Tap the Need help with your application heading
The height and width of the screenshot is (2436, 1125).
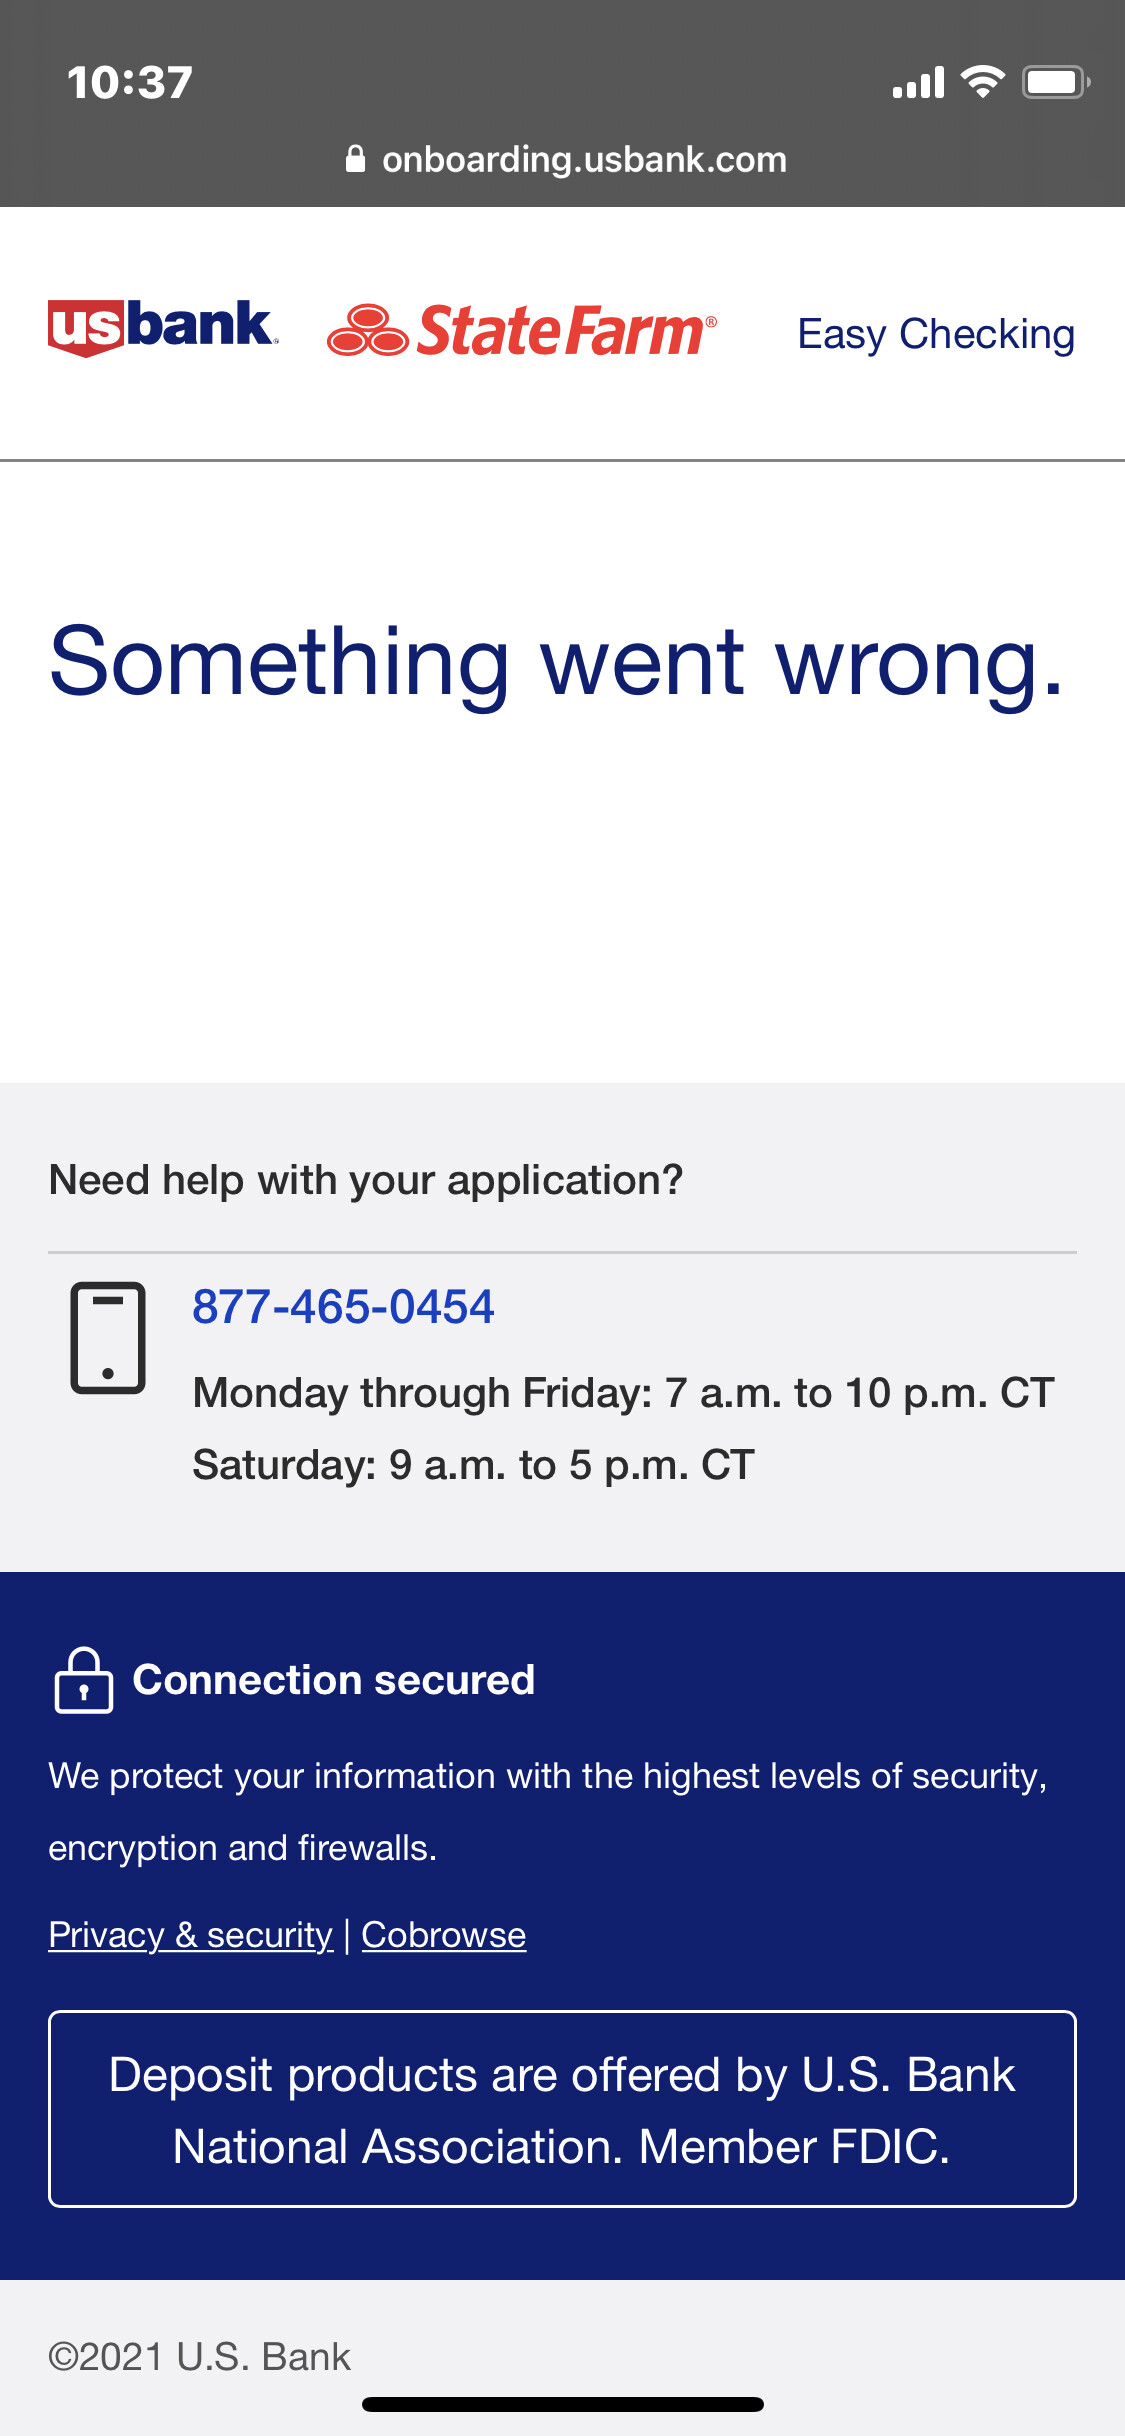pos(365,1180)
